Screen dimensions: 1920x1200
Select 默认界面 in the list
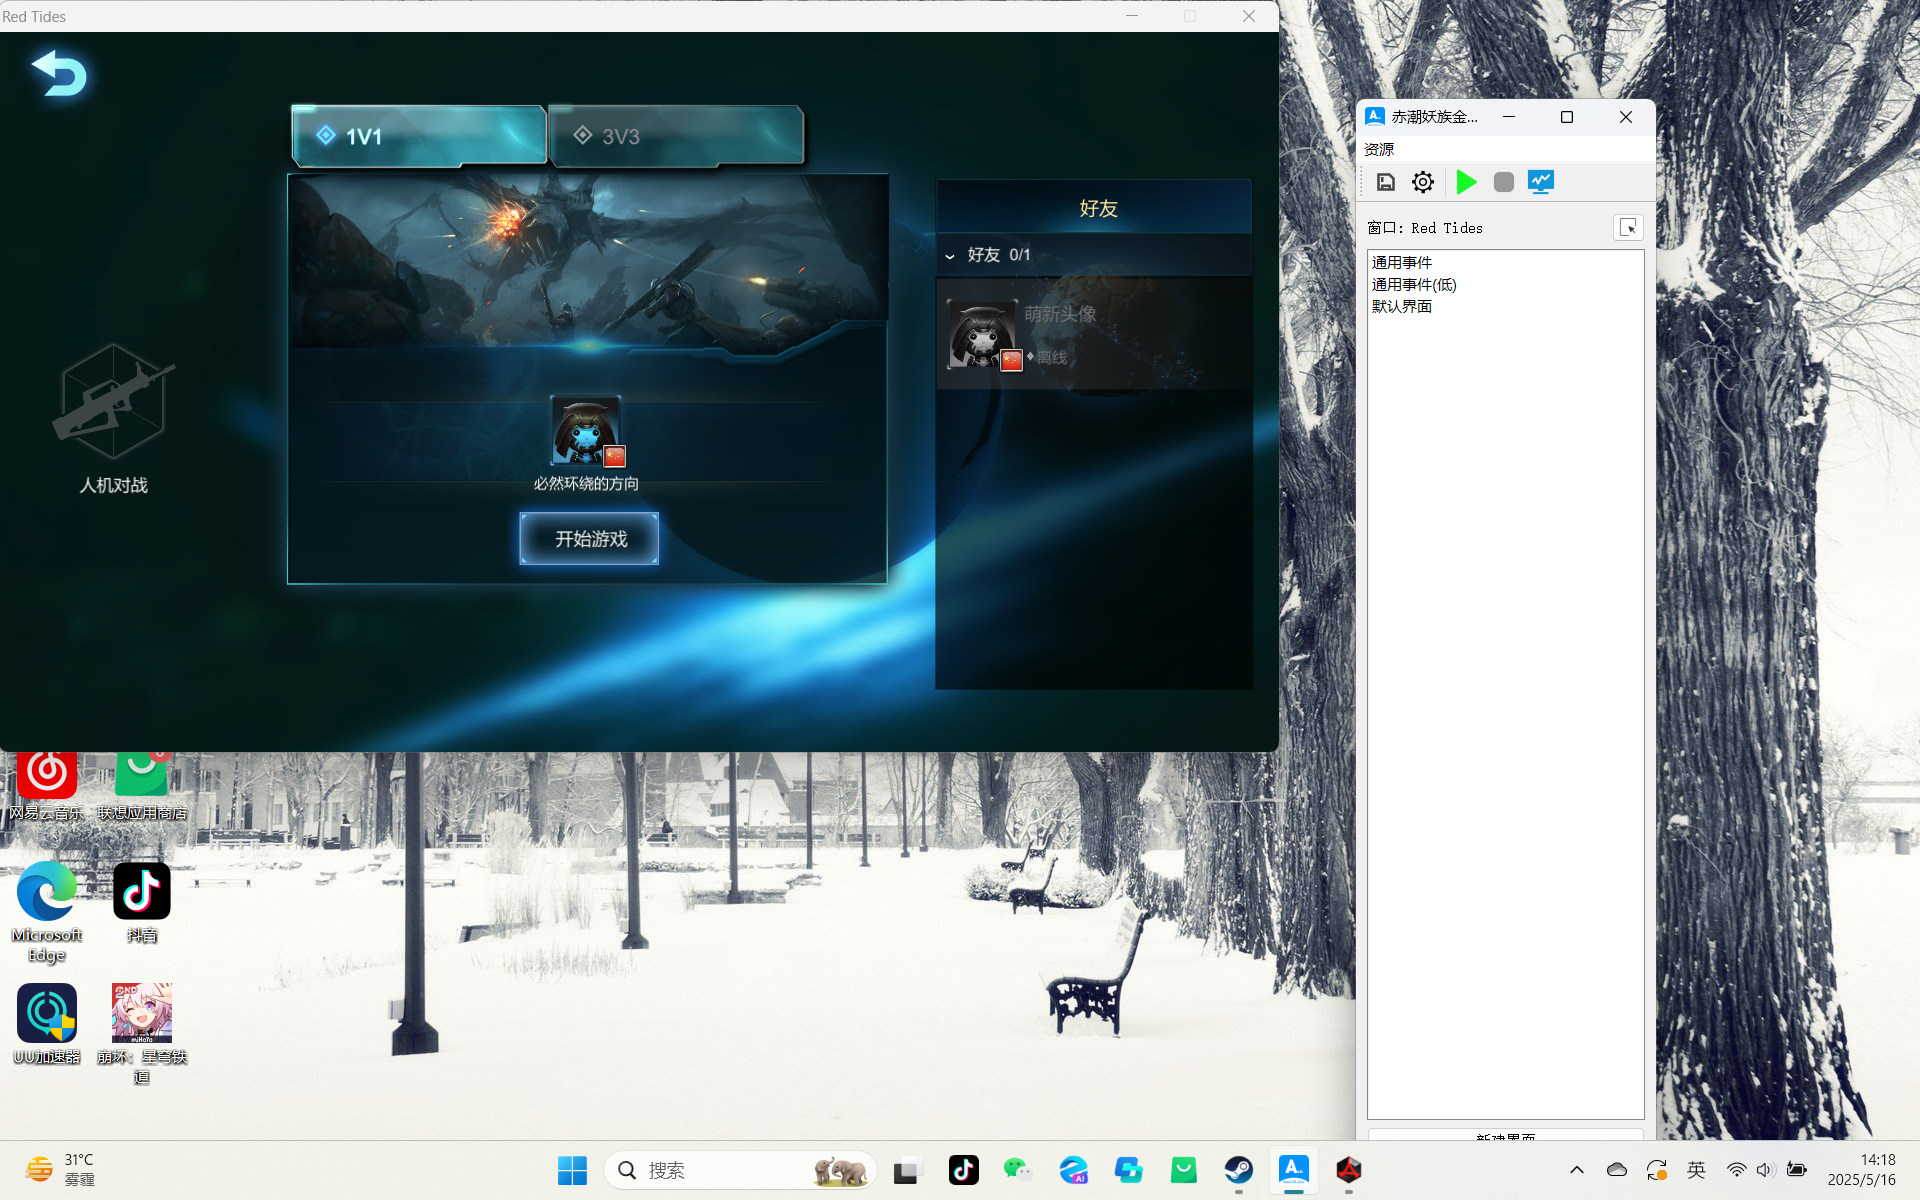coord(1402,307)
